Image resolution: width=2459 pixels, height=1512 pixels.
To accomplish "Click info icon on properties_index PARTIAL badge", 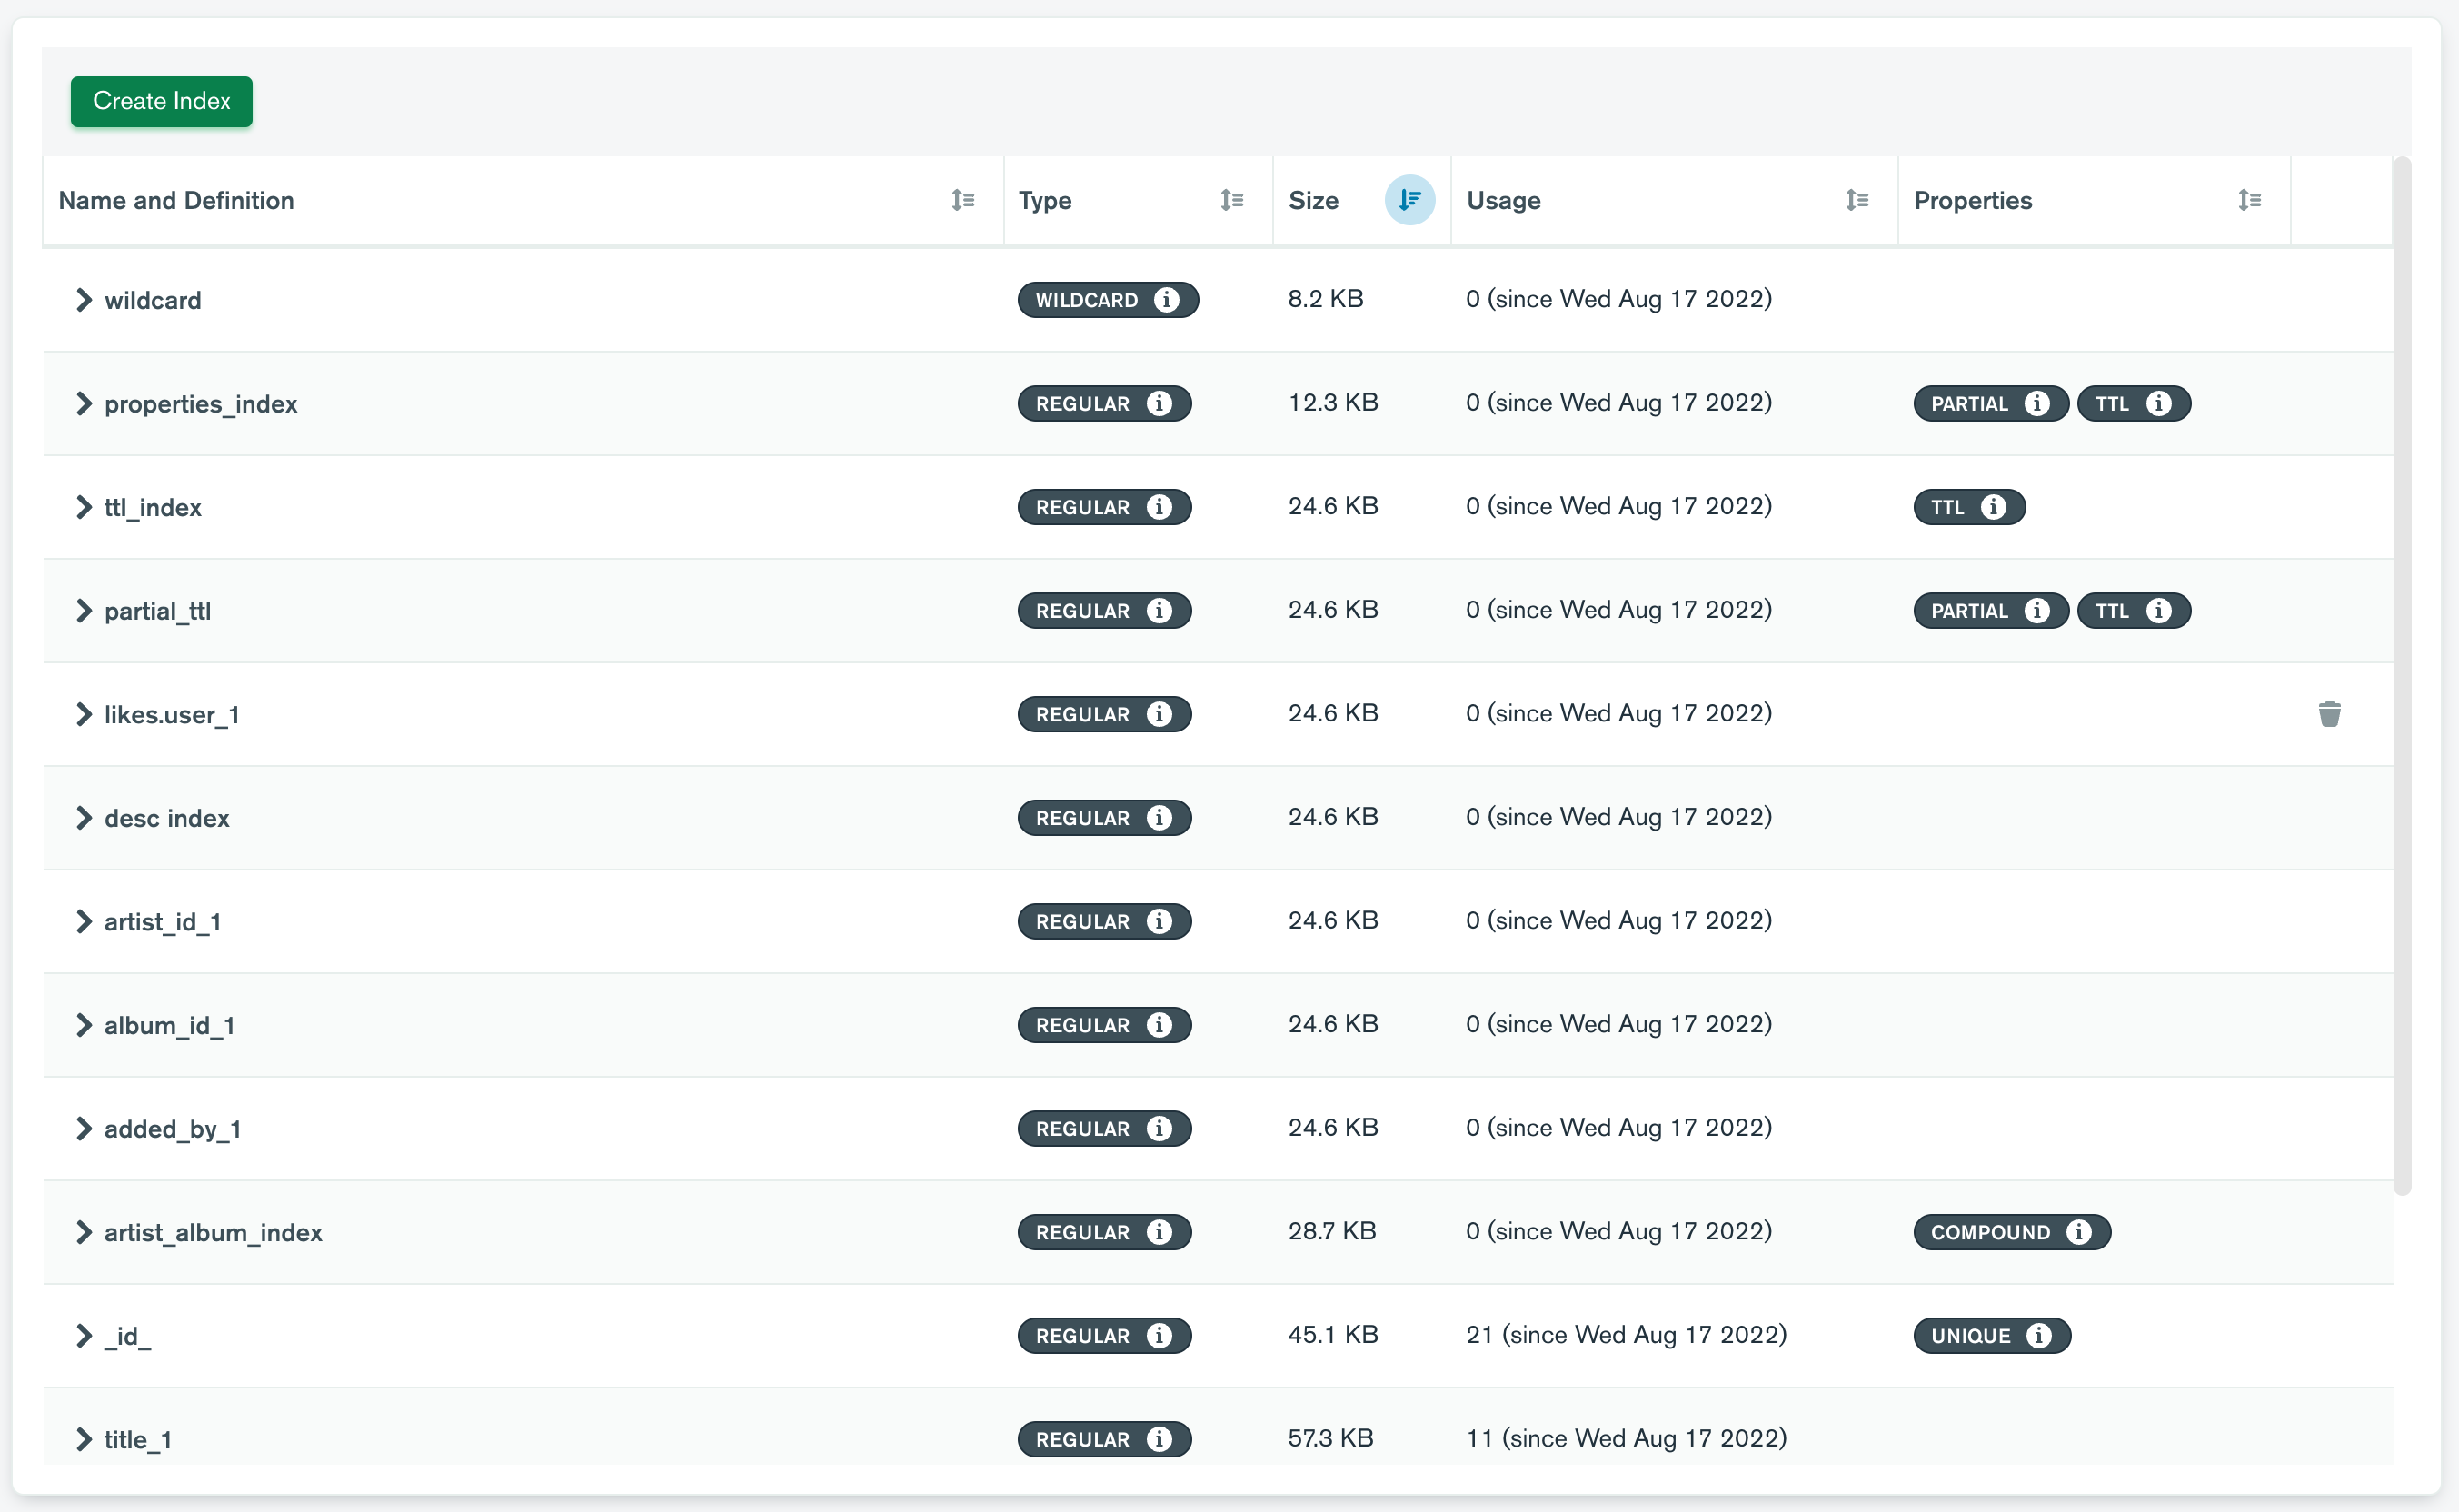I will click(x=2036, y=403).
